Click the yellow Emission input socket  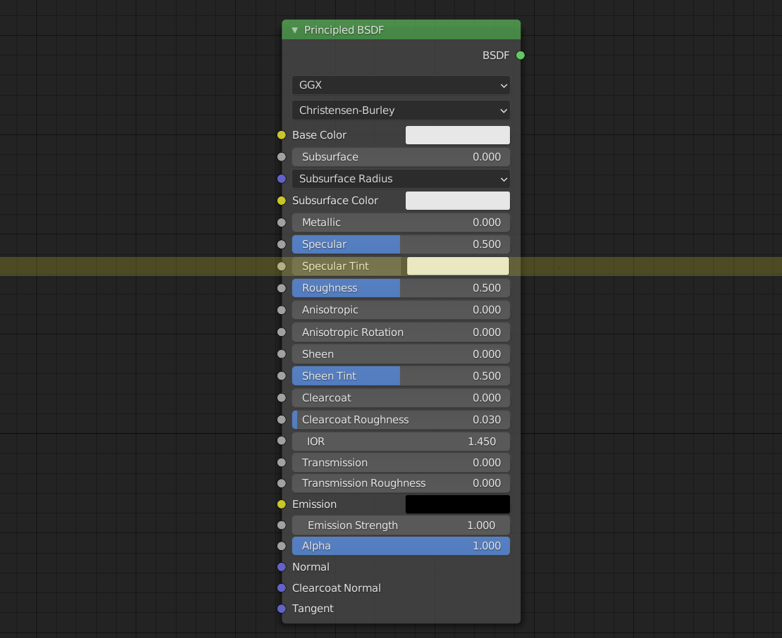[281, 504]
